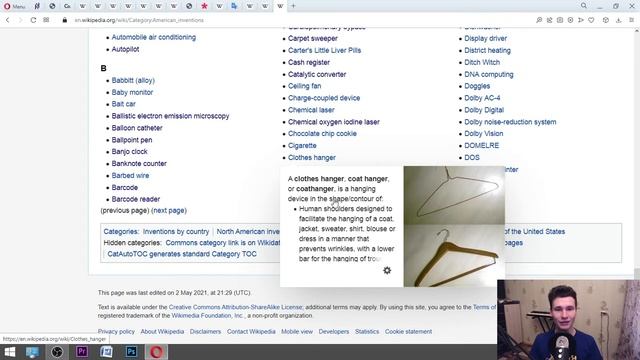Open the Mobile view footer link
This screenshot has width=640, height=360.
297,331
